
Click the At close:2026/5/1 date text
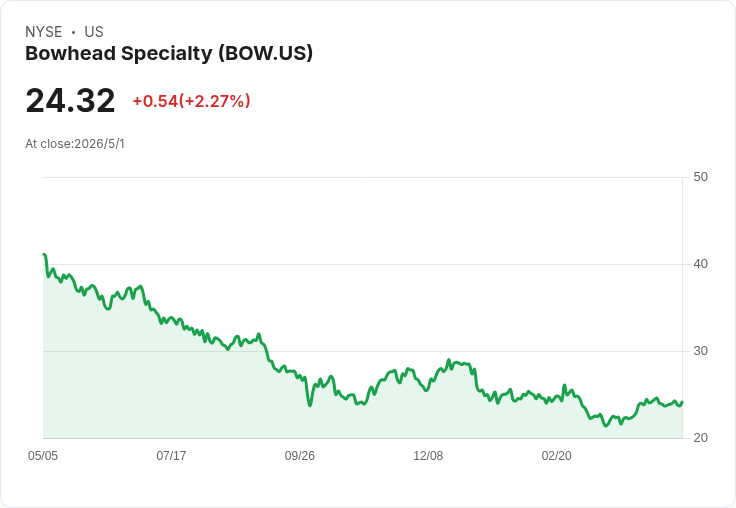pyautogui.click(x=75, y=144)
